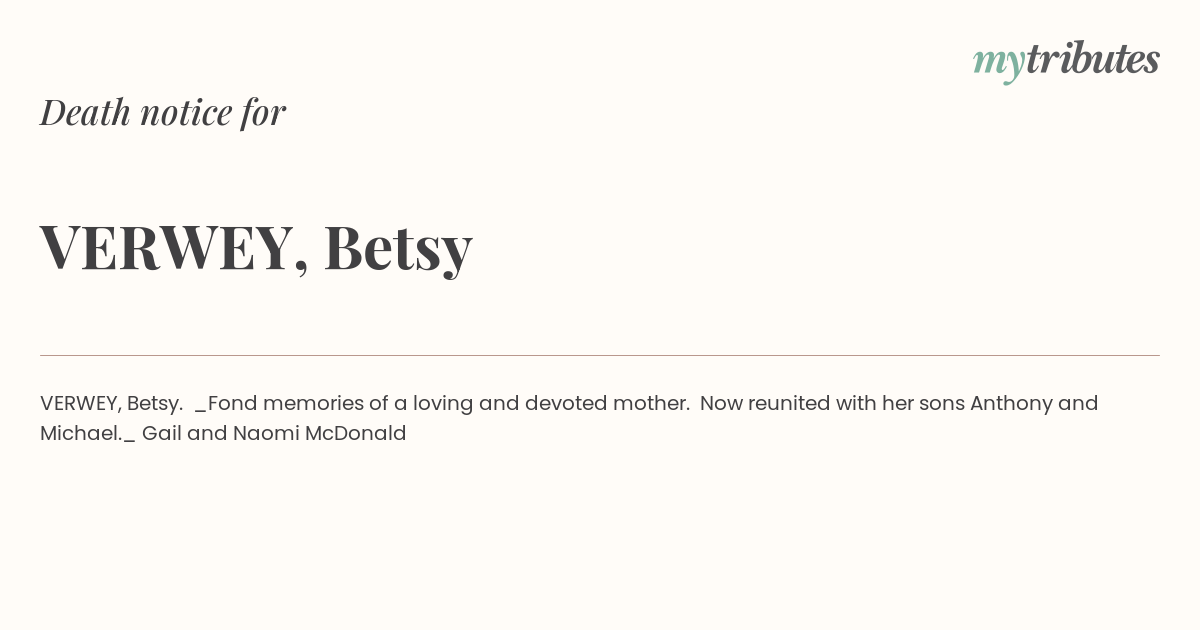
Task: Click the horizontal divider line below the title
Action: coord(600,355)
